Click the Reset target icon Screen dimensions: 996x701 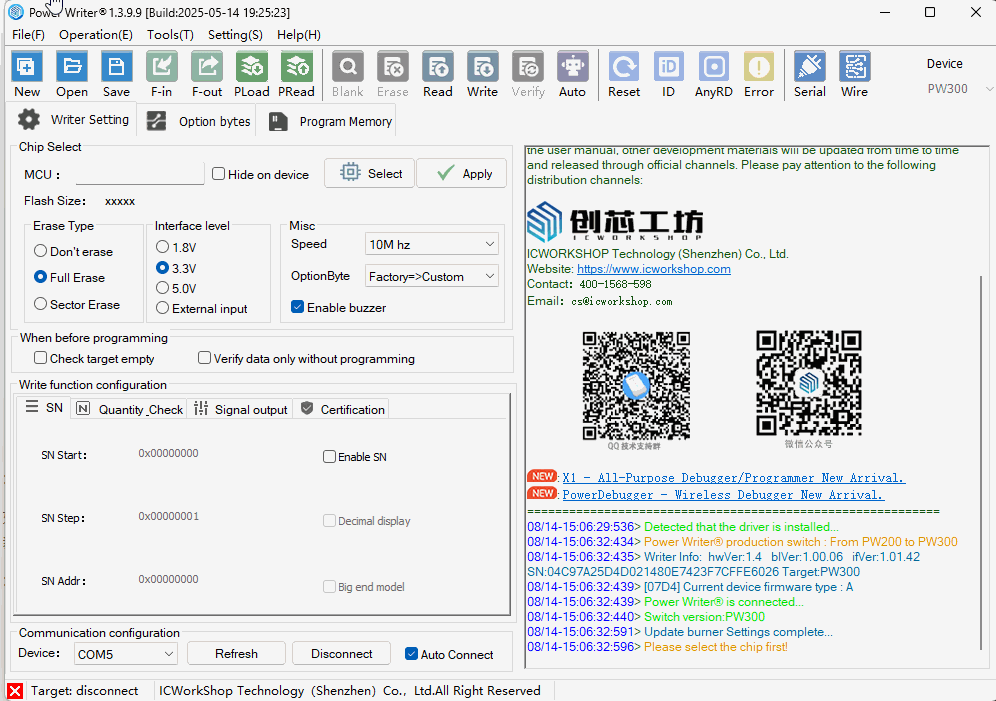(624, 67)
